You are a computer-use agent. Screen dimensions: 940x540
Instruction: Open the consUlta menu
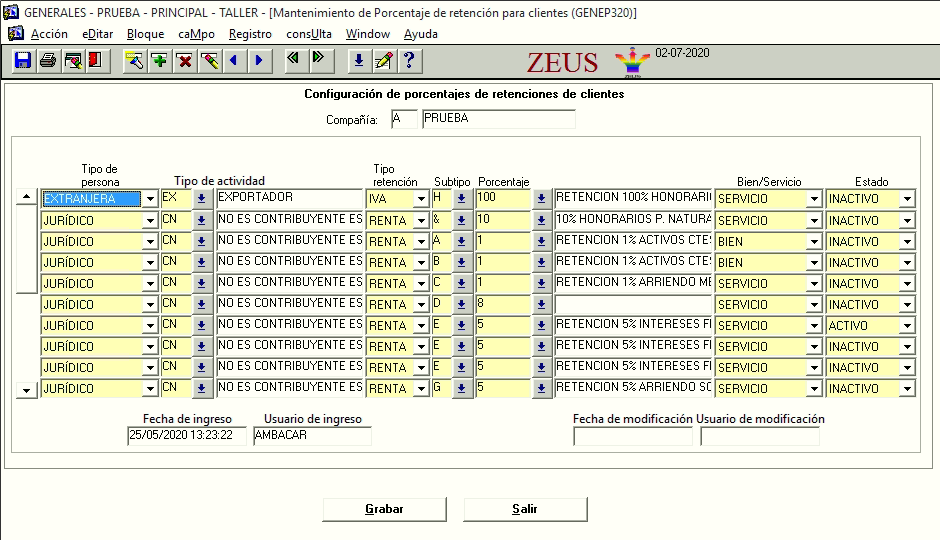(x=308, y=34)
